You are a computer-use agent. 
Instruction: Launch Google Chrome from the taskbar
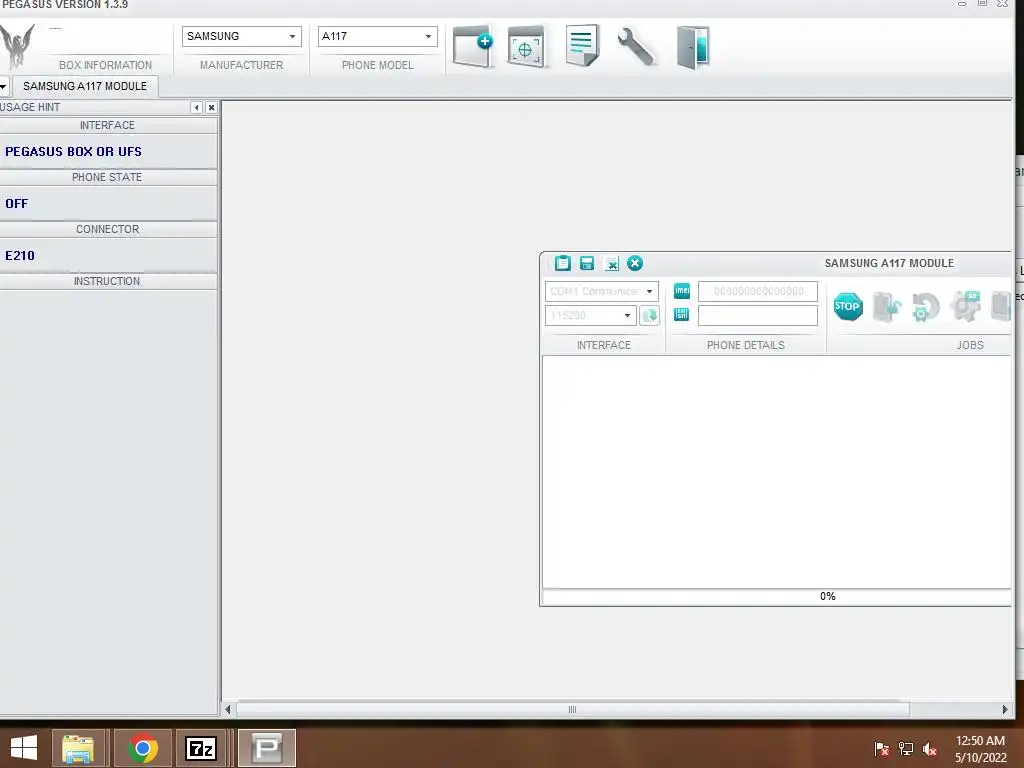point(142,748)
